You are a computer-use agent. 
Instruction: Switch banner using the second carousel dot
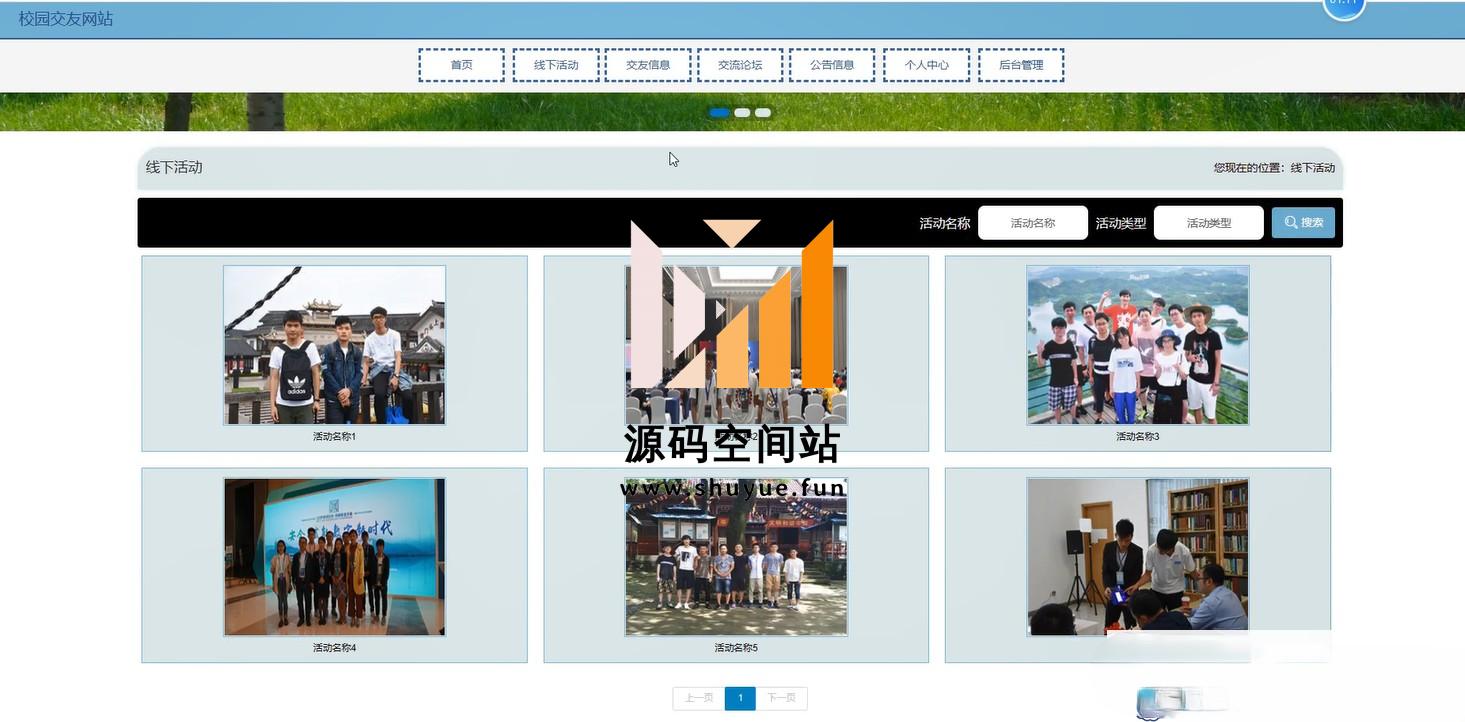(742, 113)
